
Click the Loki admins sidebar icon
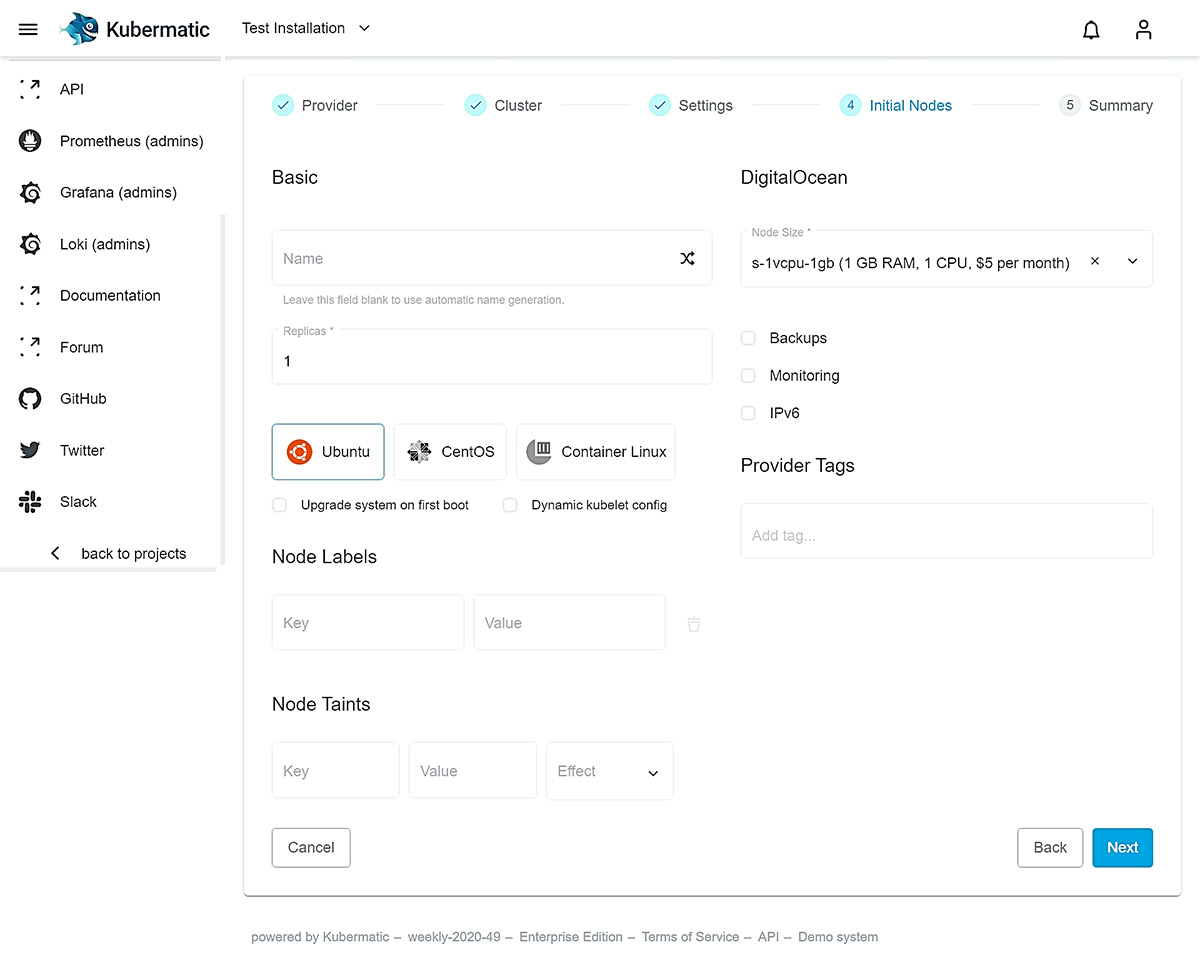click(x=29, y=244)
